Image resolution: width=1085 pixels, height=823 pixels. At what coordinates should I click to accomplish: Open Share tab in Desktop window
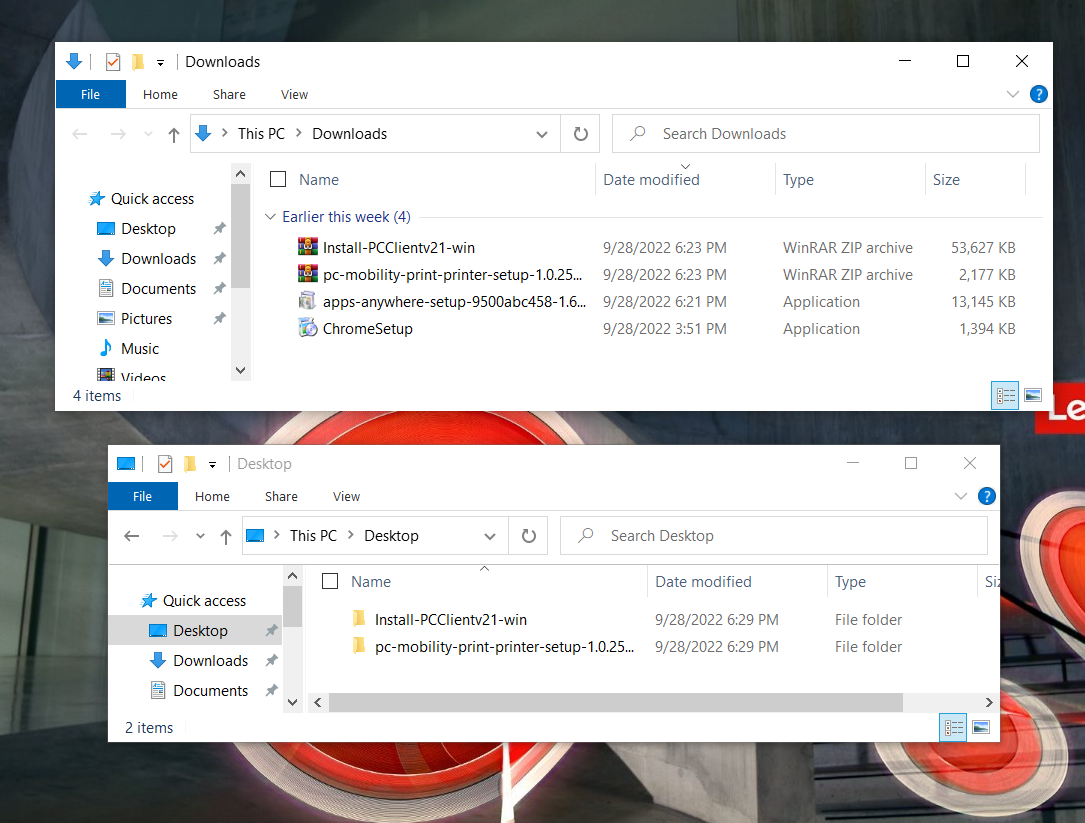[x=281, y=496]
